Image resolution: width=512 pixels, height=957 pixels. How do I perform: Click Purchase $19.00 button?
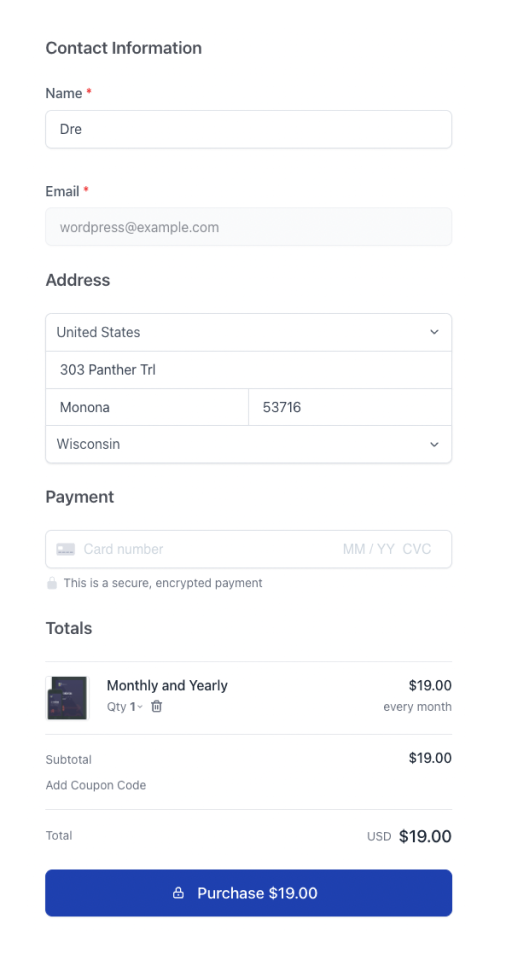pyautogui.click(x=248, y=893)
